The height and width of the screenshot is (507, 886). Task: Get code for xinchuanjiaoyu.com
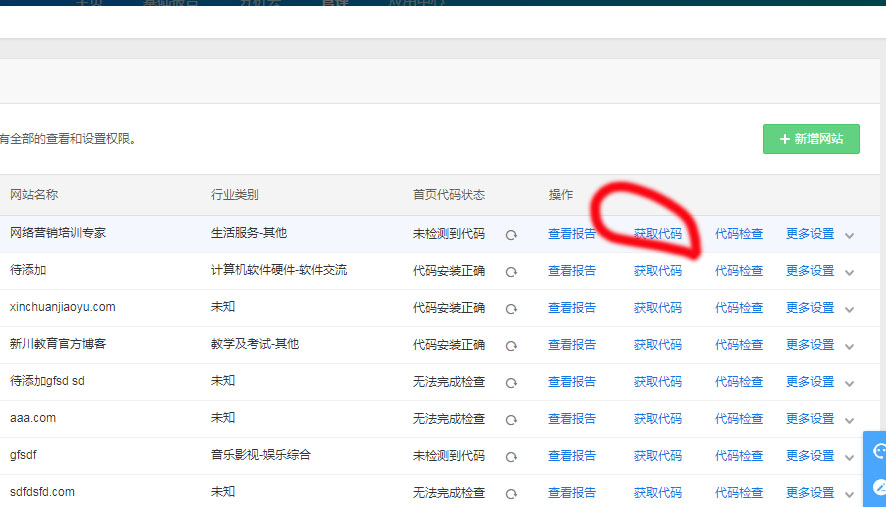tap(658, 308)
